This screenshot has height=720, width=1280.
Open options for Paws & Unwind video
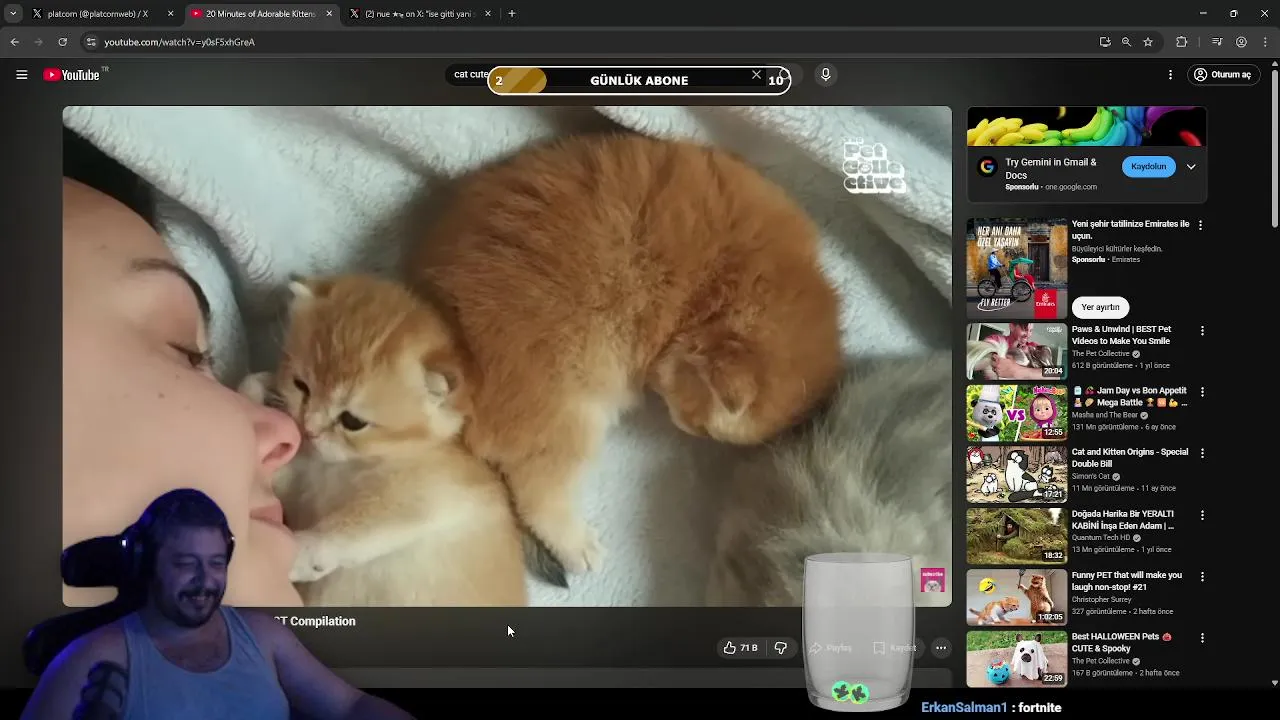[1202, 331]
